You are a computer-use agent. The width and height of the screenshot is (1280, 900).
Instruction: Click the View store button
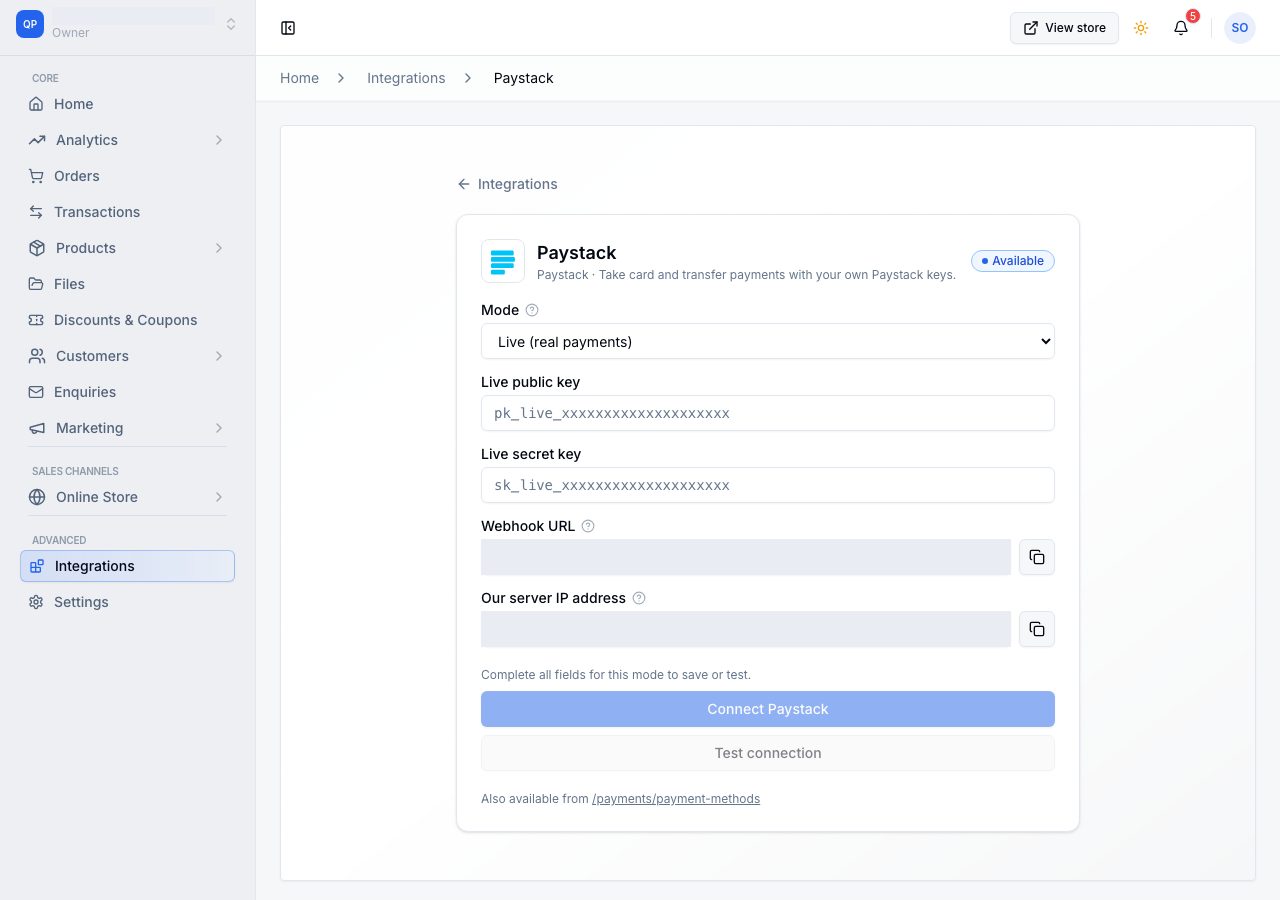(1064, 28)
